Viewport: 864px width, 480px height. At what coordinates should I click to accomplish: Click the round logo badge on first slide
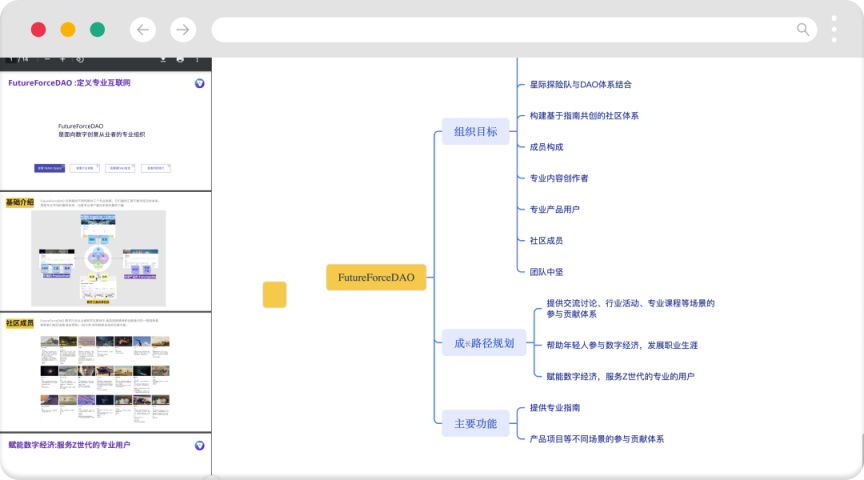199,83
